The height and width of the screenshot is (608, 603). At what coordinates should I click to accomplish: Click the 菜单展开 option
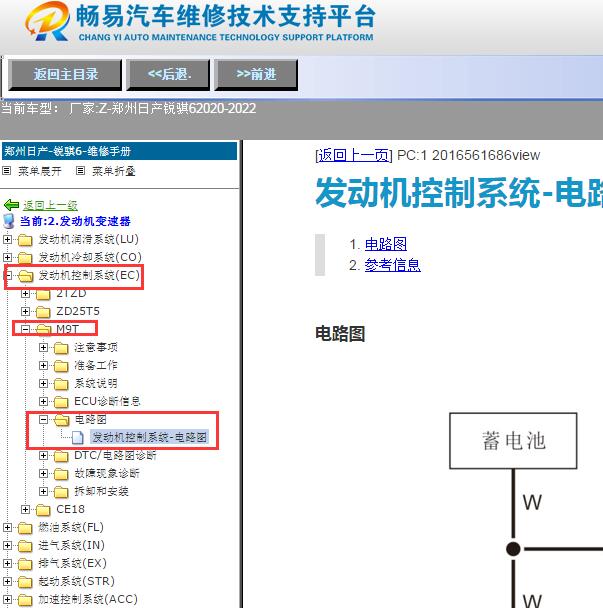40,171
